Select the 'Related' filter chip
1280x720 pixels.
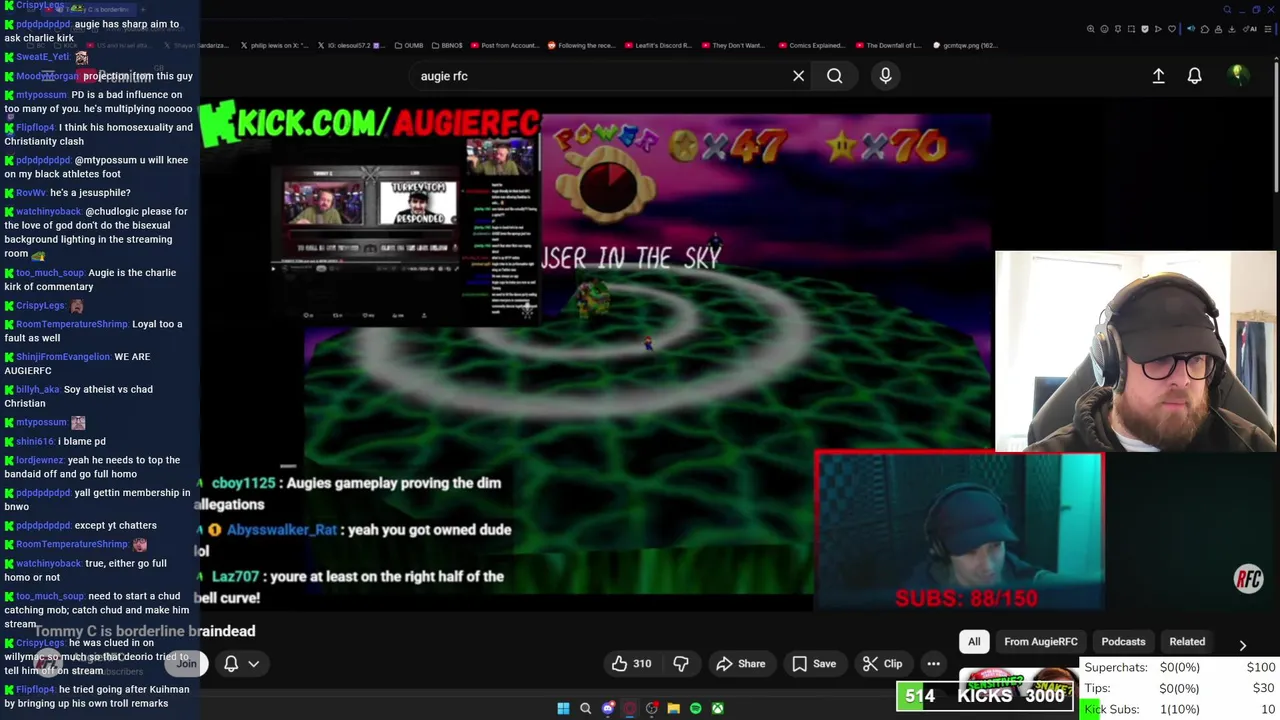click(1187, 642)
